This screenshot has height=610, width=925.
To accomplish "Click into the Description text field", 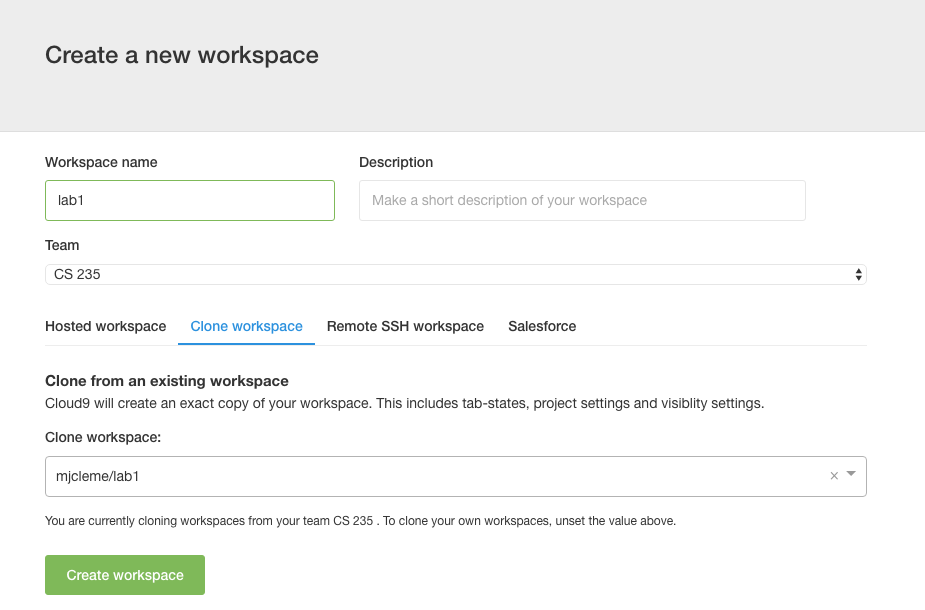I will point(582,200).
